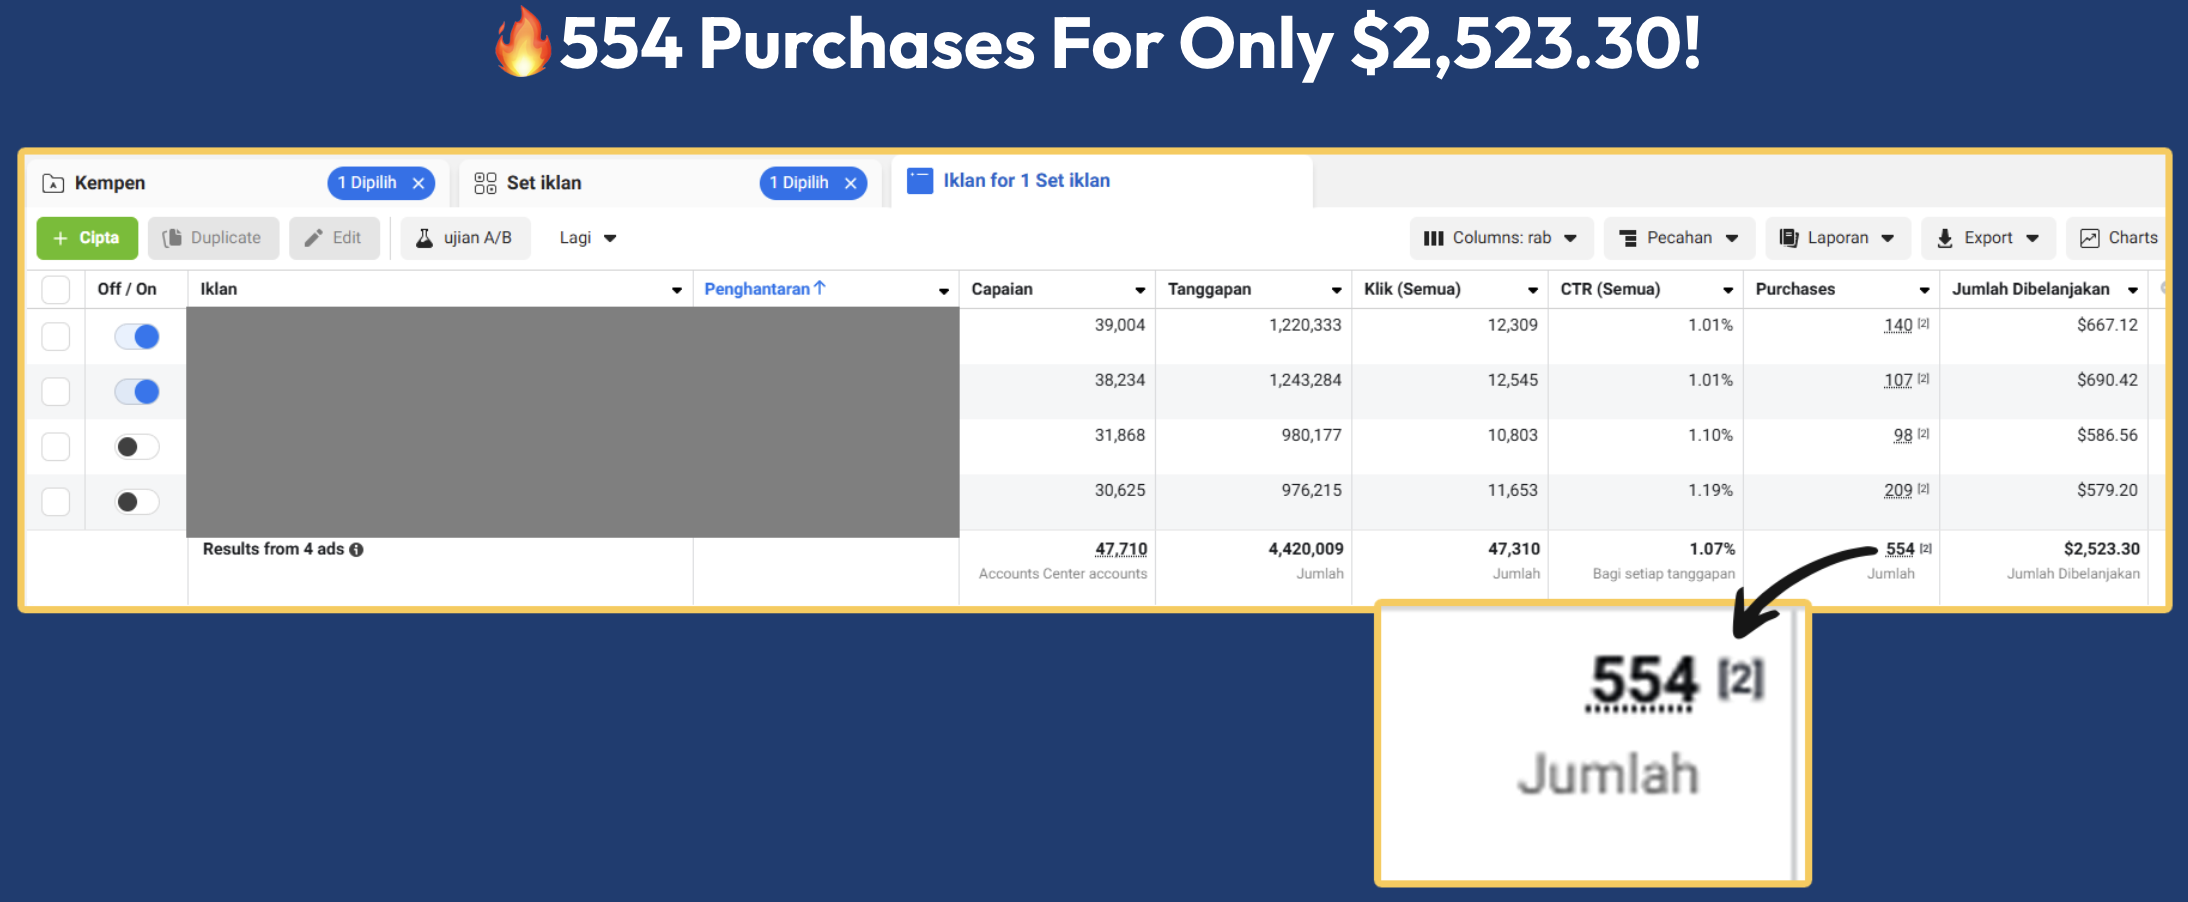
Task: Toggle the ad with 39,004 Capaian off
Action: (x=137, y=337)
